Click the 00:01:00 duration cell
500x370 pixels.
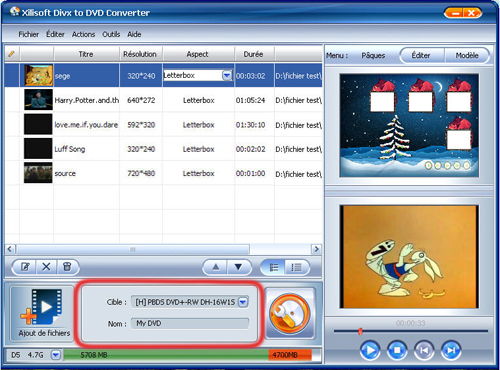pyautogui.click(x=250, y=173)
